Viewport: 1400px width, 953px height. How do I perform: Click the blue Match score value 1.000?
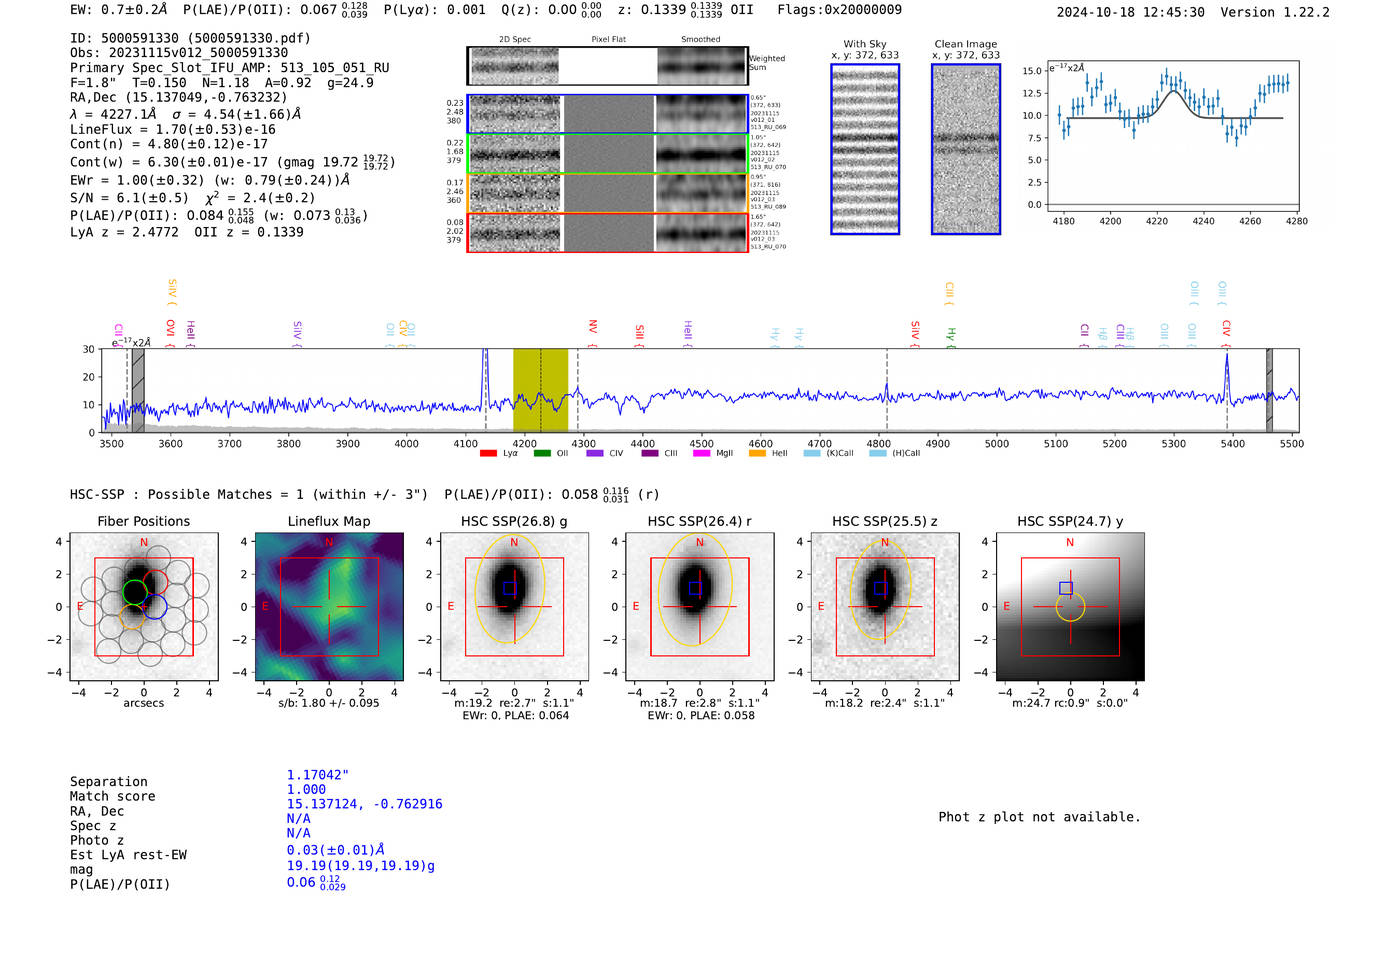306,789
